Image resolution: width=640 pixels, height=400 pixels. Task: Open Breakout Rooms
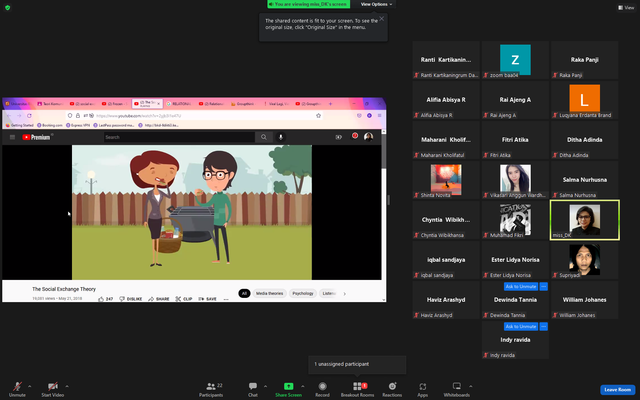point(358,389)
